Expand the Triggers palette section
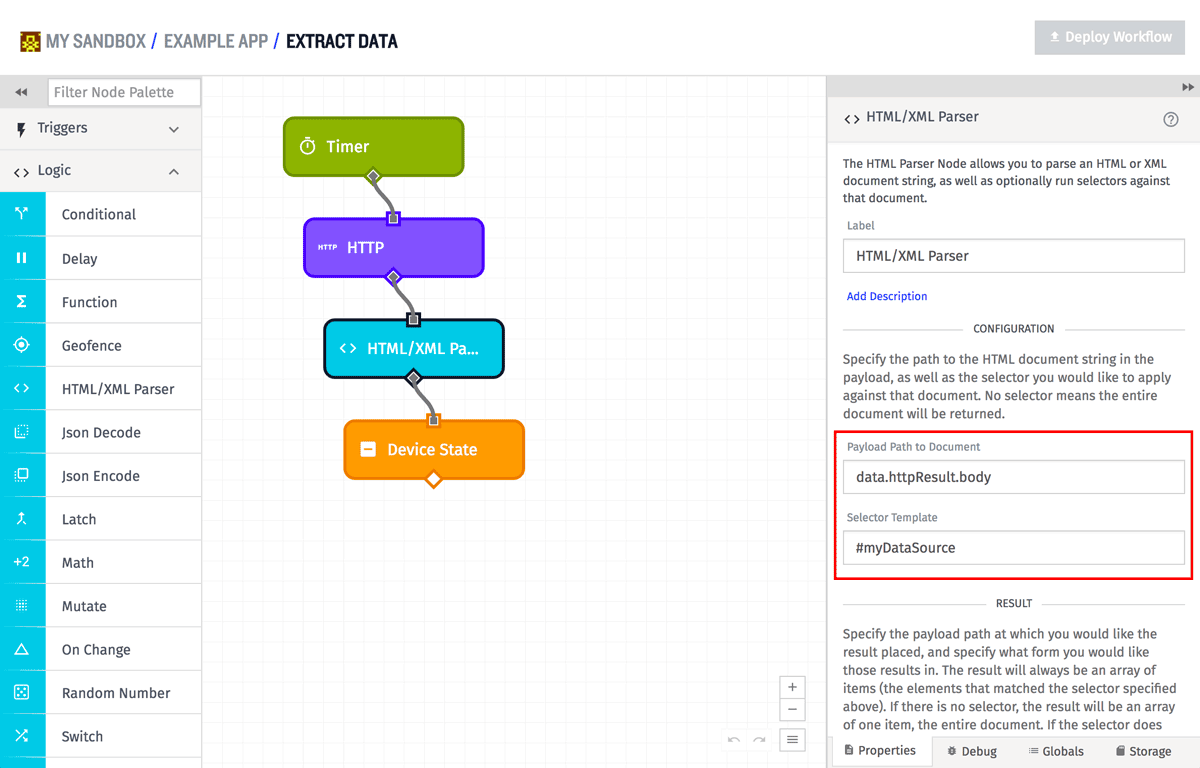This screenshot has height=768, width=1200. 100,128
